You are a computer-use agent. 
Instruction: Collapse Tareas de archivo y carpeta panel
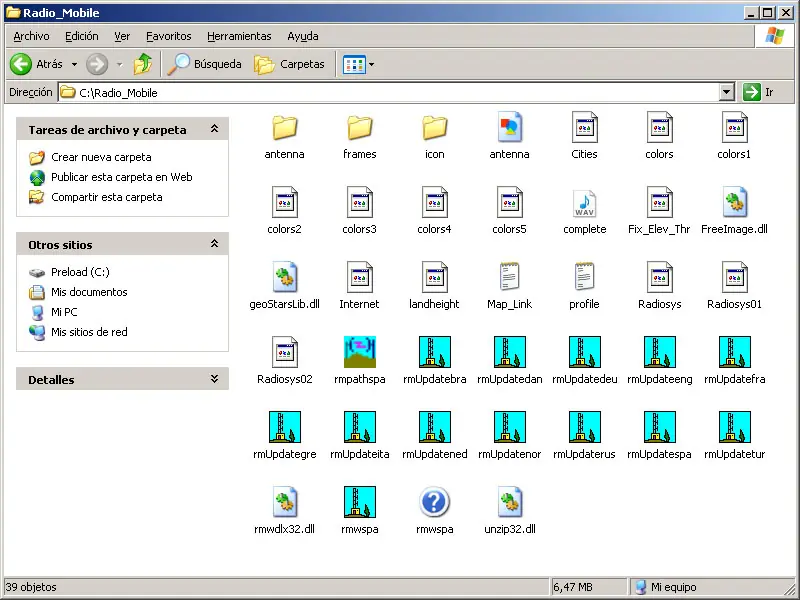(x=215, y=129)
